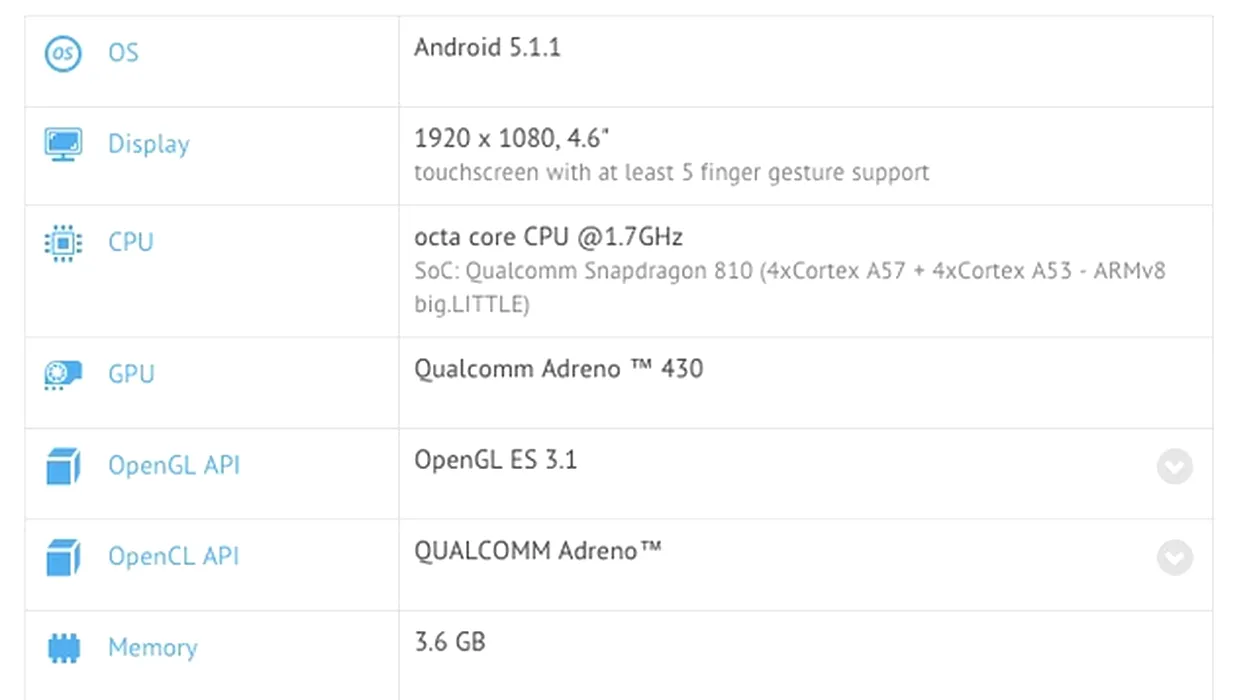Expand the QUALCOMM Adreno OpenCL details arrow

(x=1175, y=557)
